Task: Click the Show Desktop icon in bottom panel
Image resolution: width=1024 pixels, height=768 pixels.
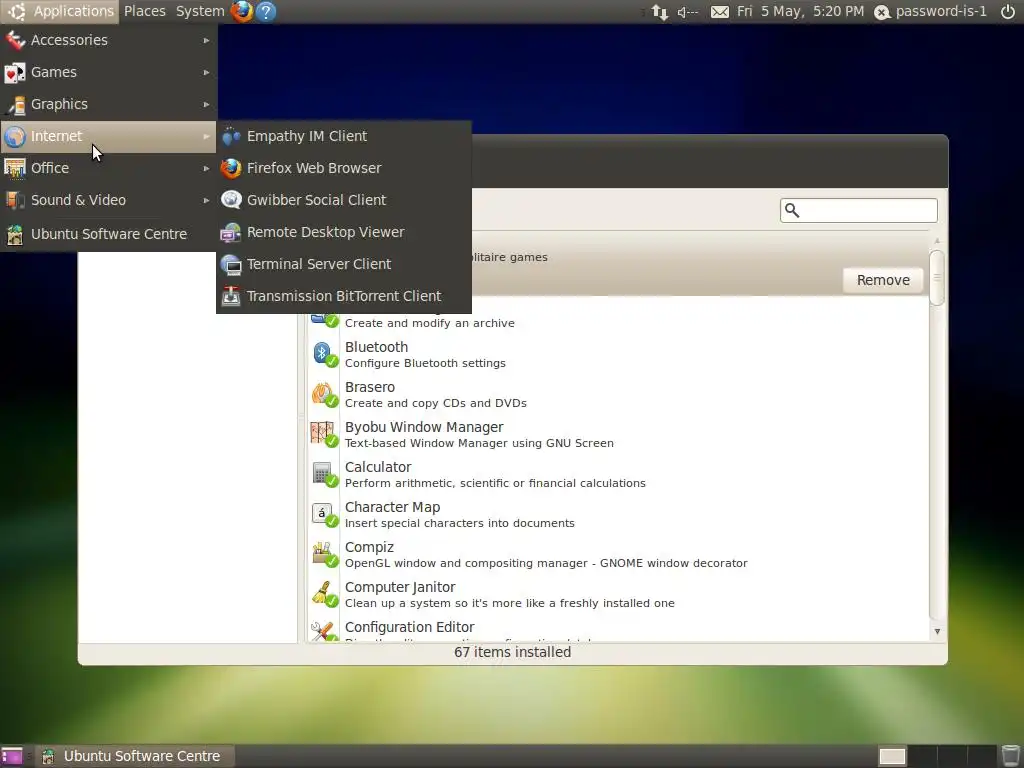Action: (x=12, y=756)
